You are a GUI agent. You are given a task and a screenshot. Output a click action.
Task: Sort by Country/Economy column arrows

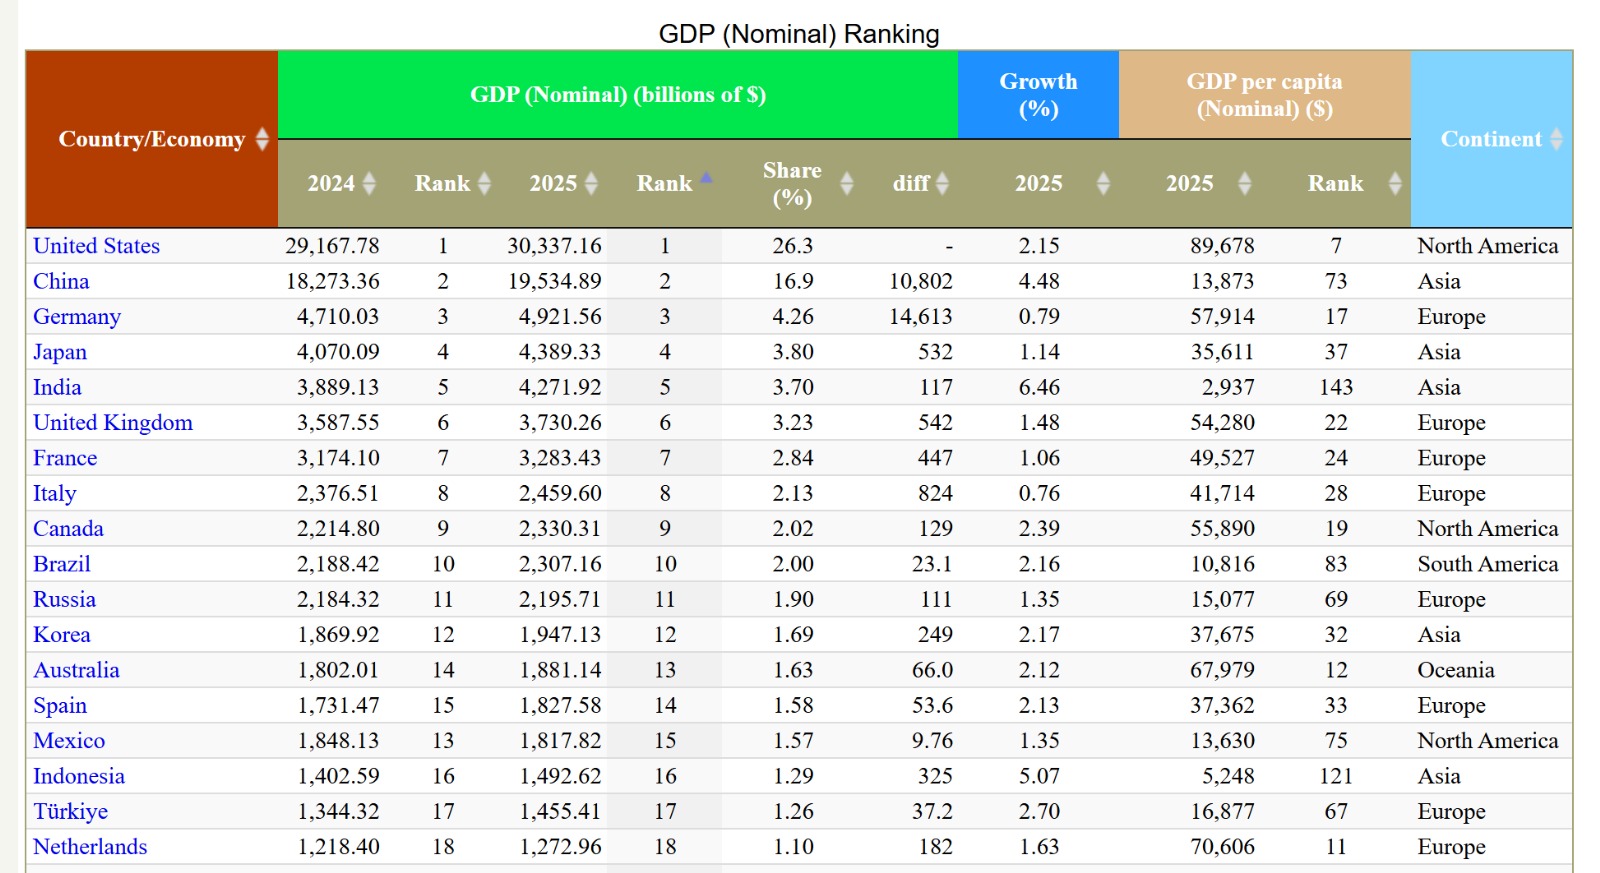[x=262, y=139]
